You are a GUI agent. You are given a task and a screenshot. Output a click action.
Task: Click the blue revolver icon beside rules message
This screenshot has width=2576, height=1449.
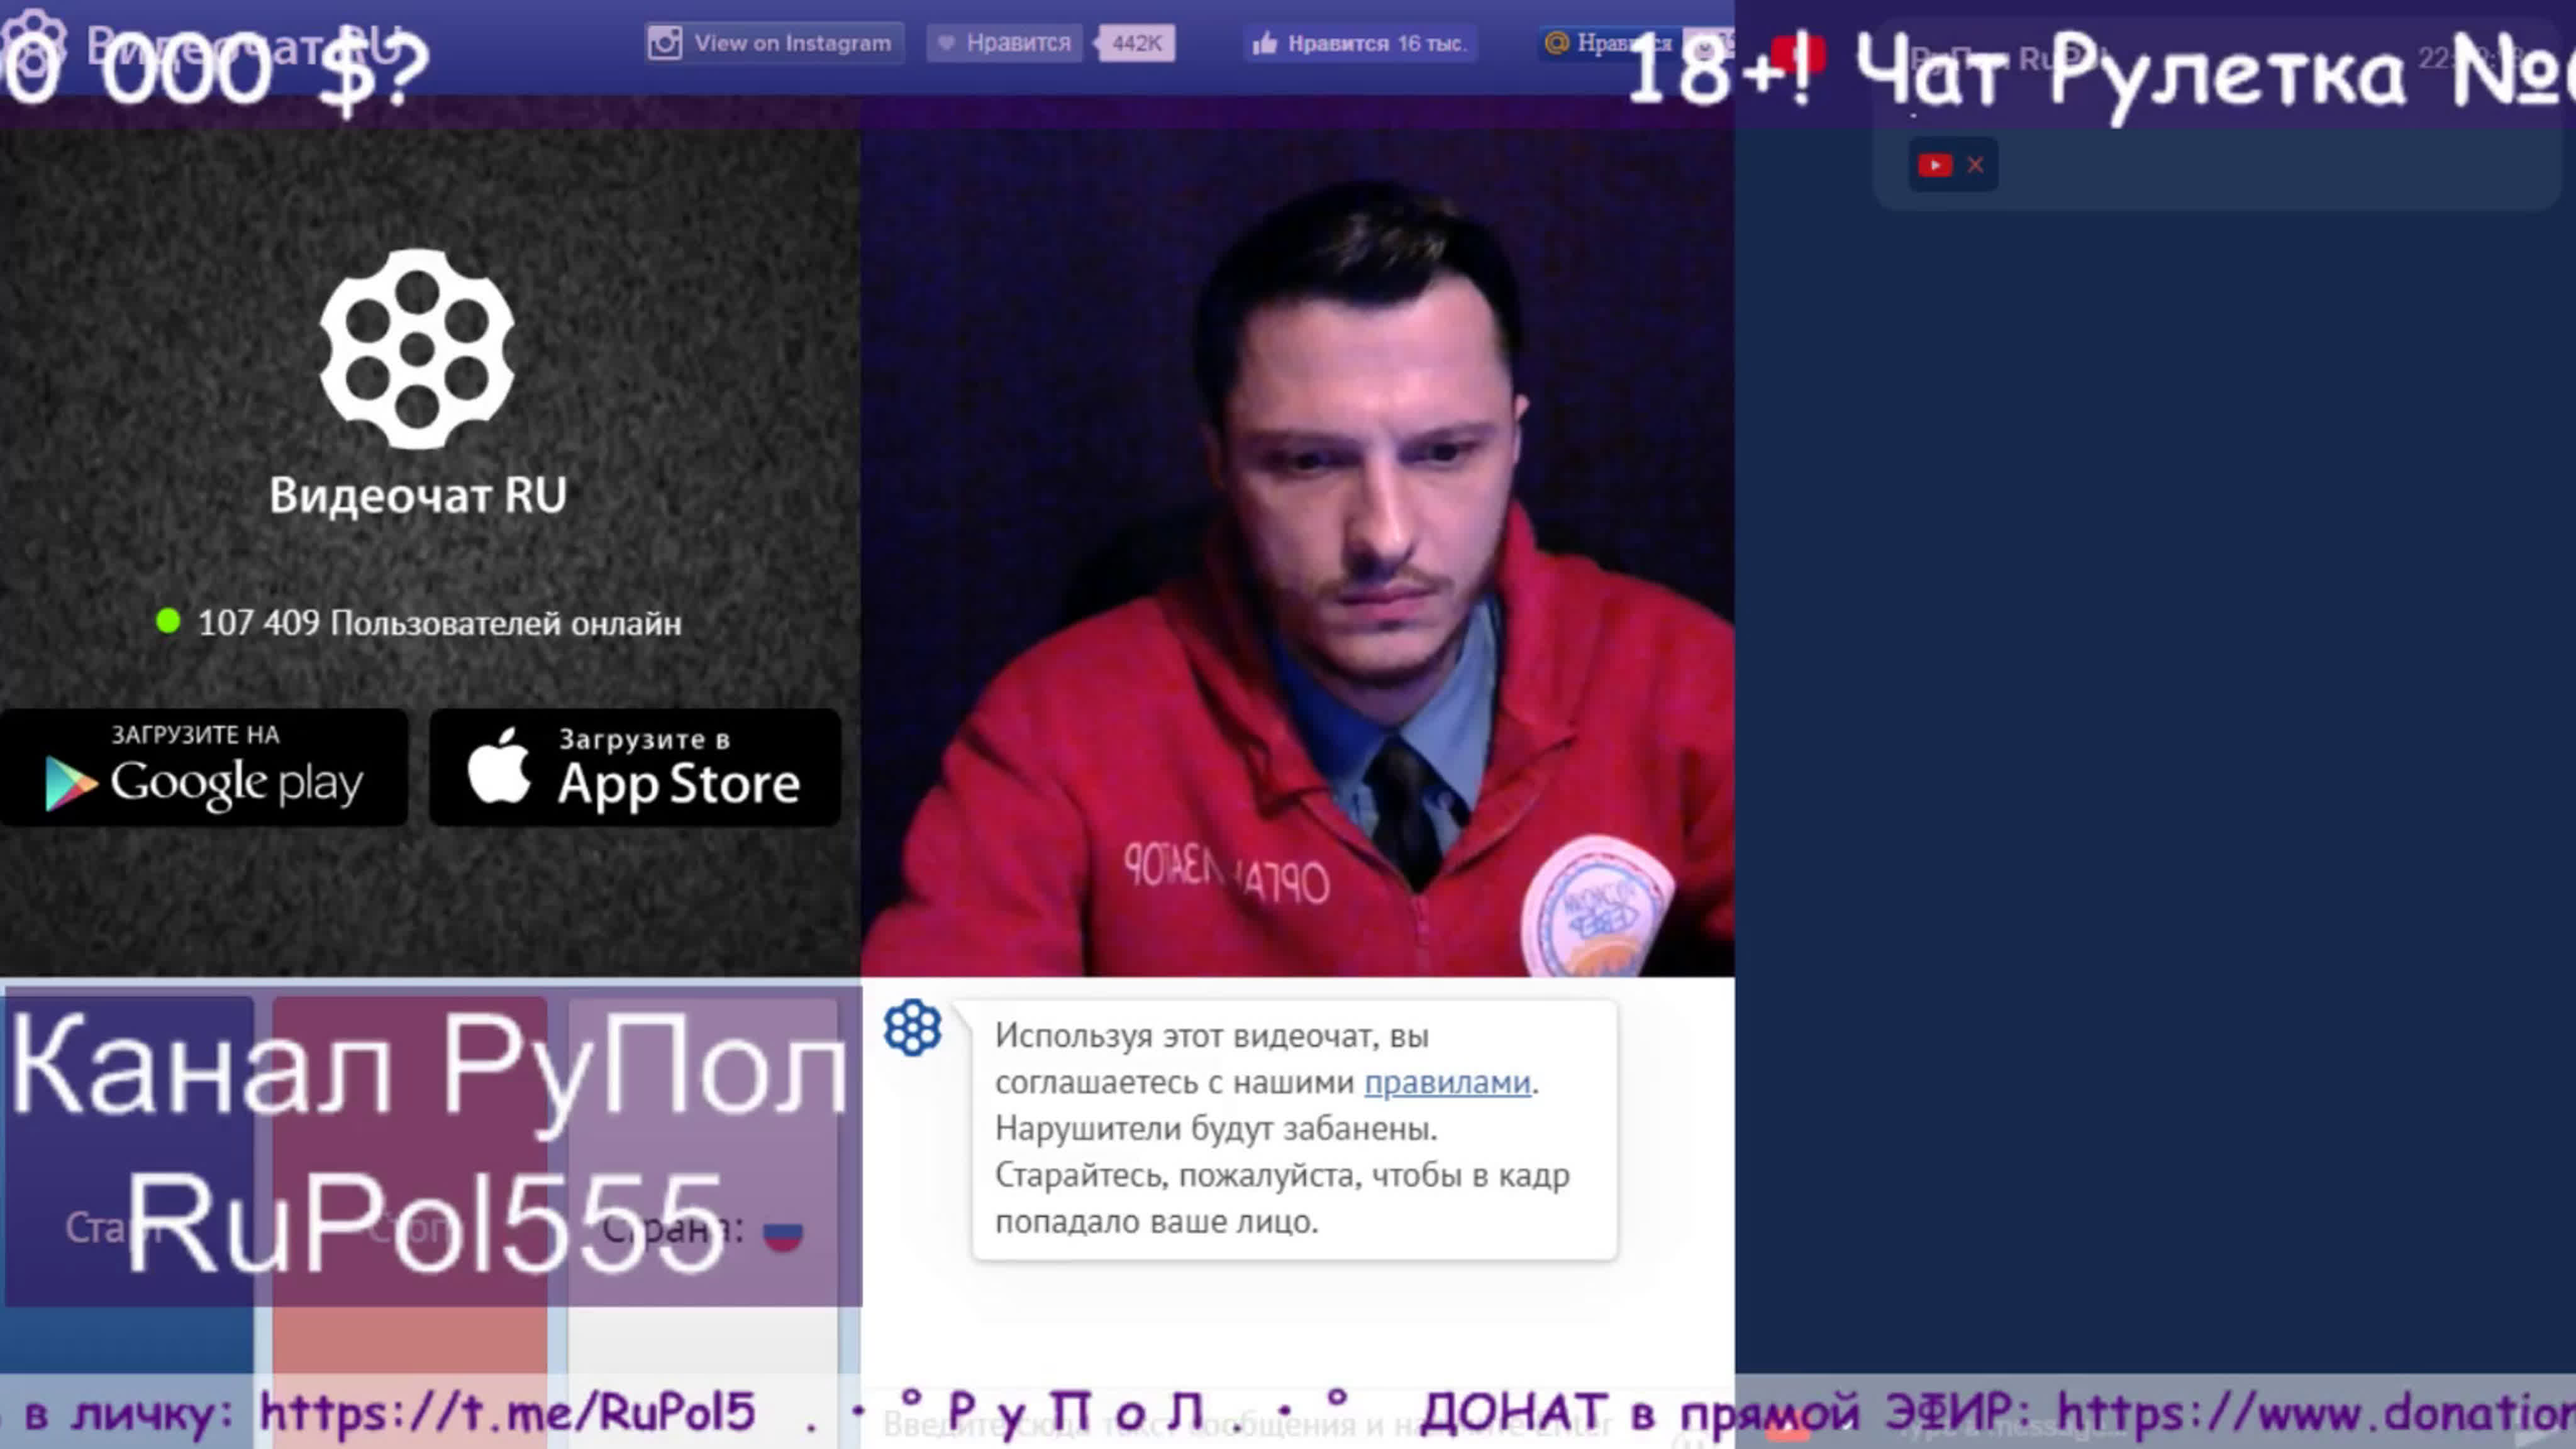(x=912, y=1028)
